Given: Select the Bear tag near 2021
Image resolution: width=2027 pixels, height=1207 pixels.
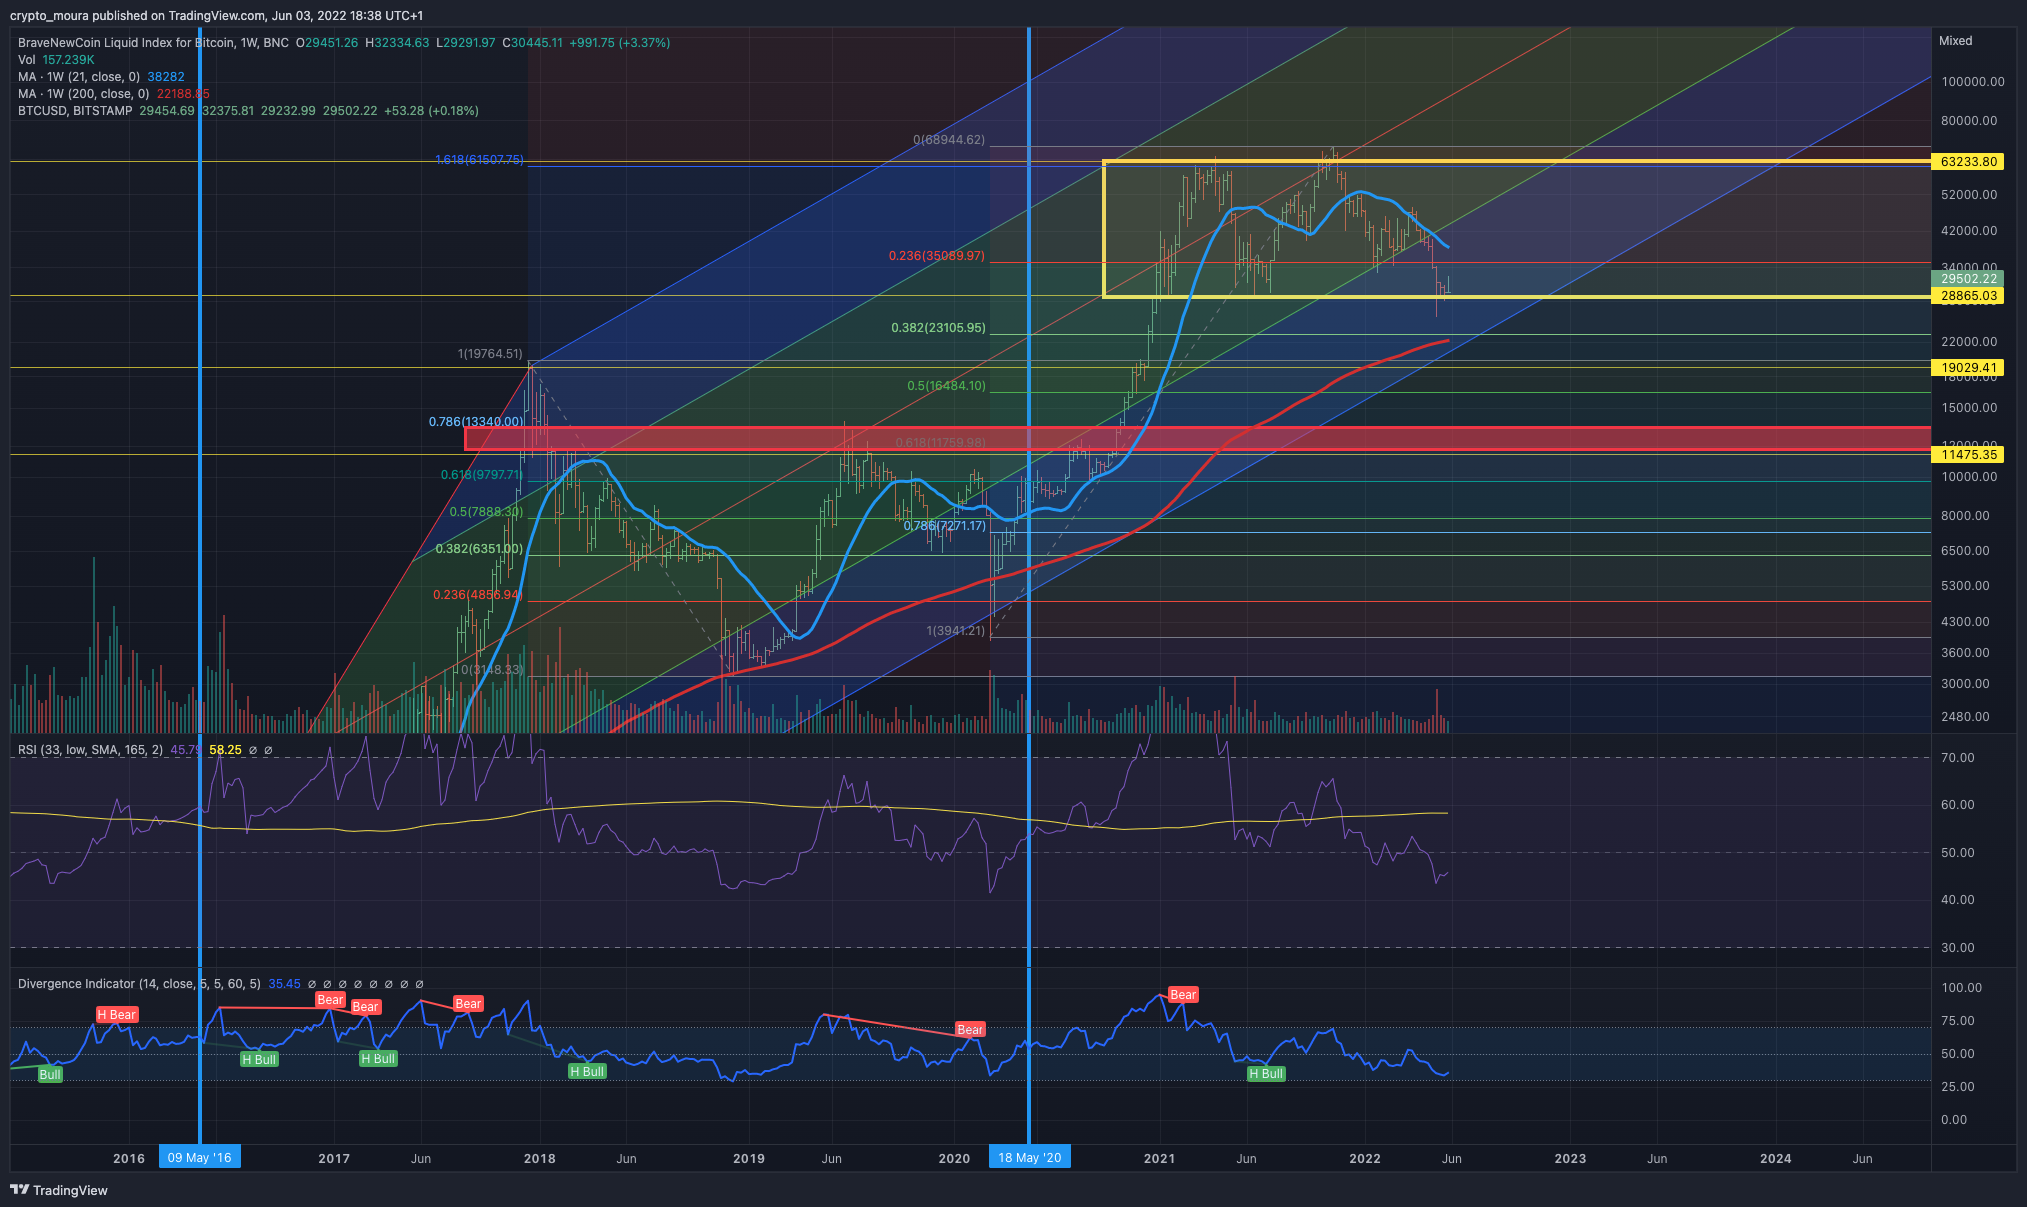Looking at the screenshot, I should (1183, 994).
